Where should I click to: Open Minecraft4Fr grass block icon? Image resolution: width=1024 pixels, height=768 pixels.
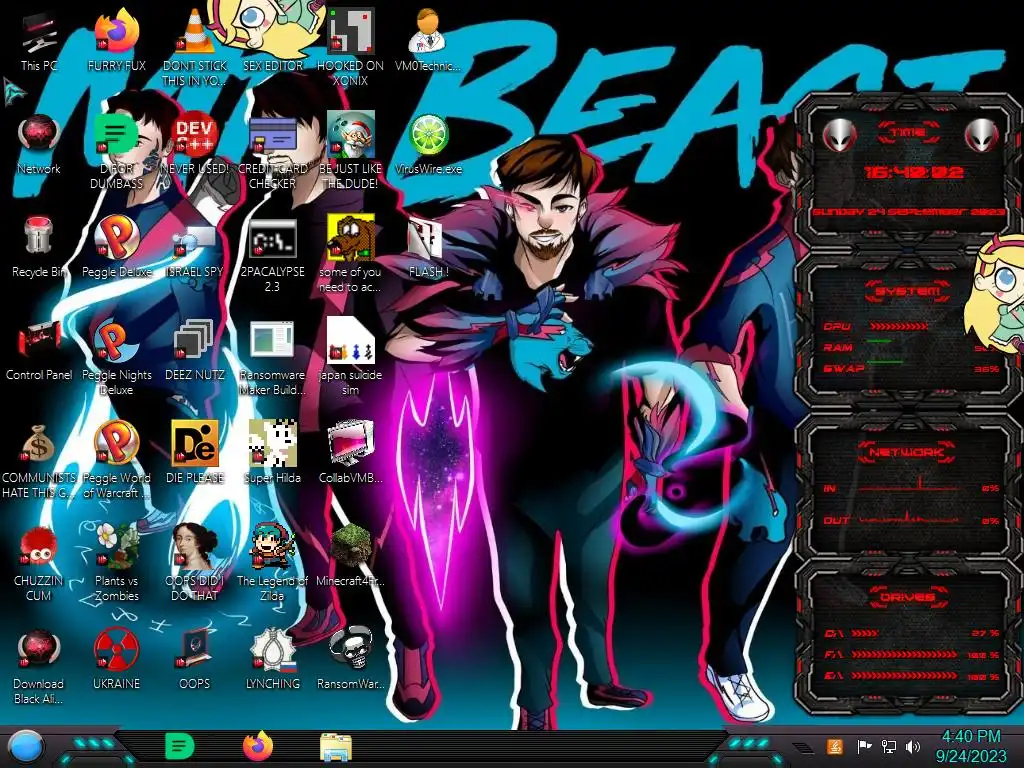coord(351,556)
